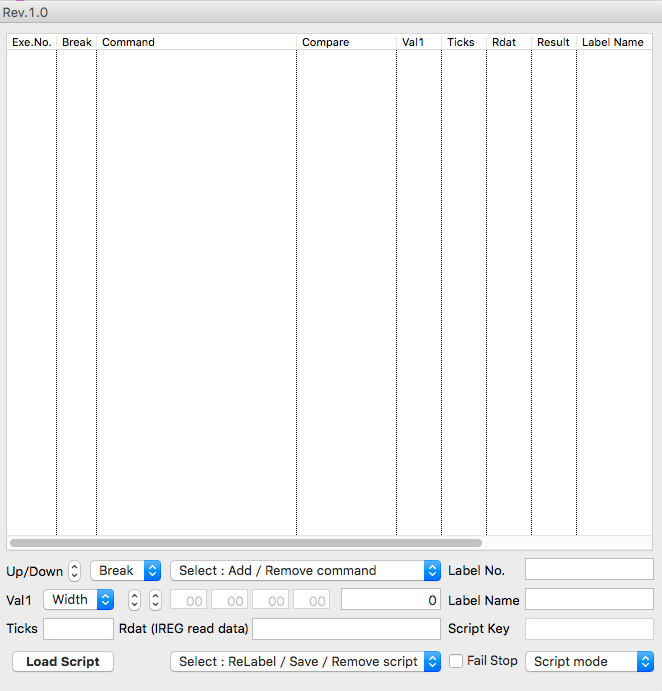This screenshot has height=691, width=662.
Task: Click the horizontal scrollbar of the command table
Action: pos(246,543)
